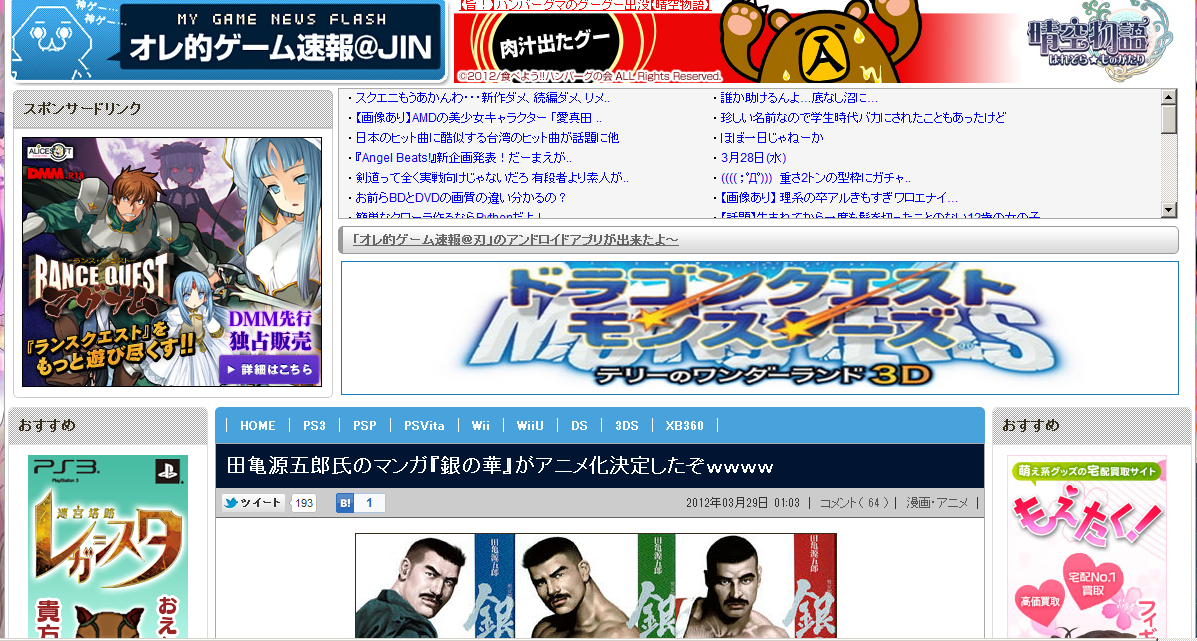The image size is (1197, 641).
Task: Select PS3 category in navigation bar
Action: click(x=315, y=426)
